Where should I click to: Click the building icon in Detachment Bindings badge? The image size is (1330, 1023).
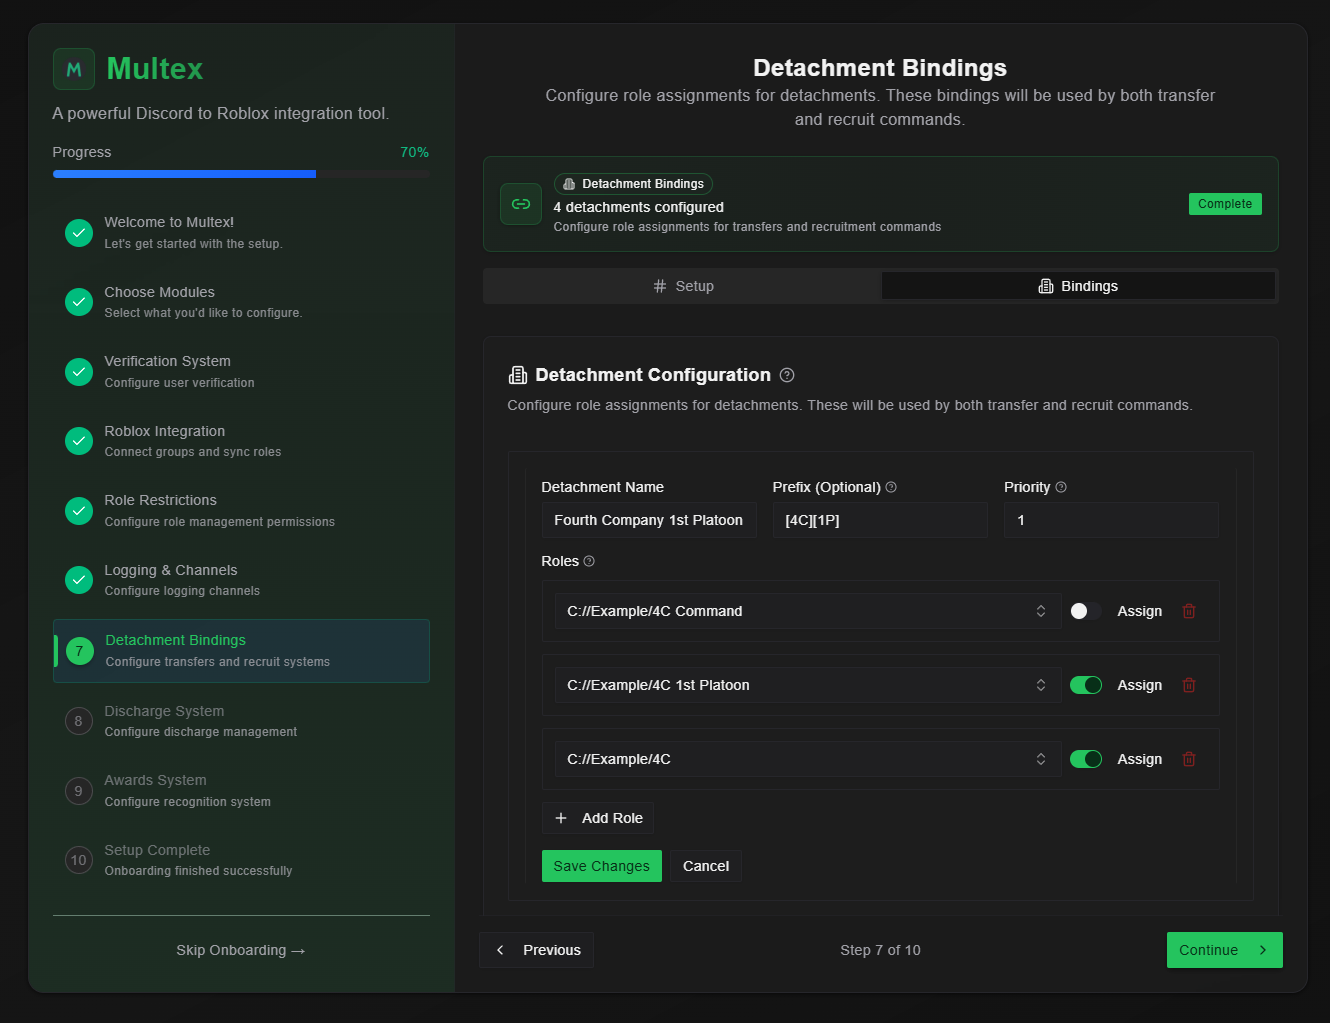(x=569, y=184)
